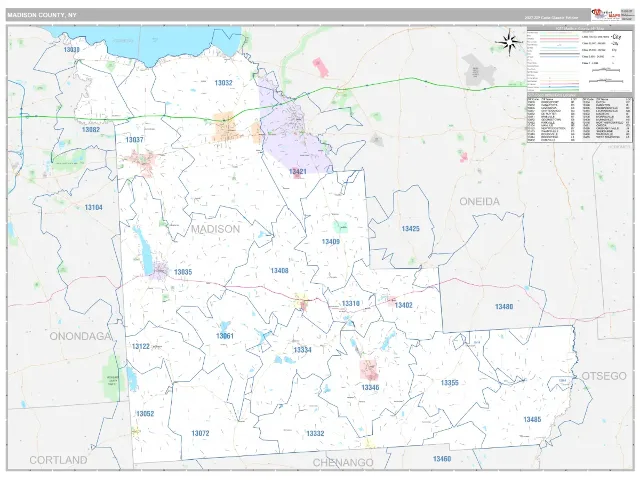
Task: Open the Market Maps logo
Action: [x=604, y=15]
